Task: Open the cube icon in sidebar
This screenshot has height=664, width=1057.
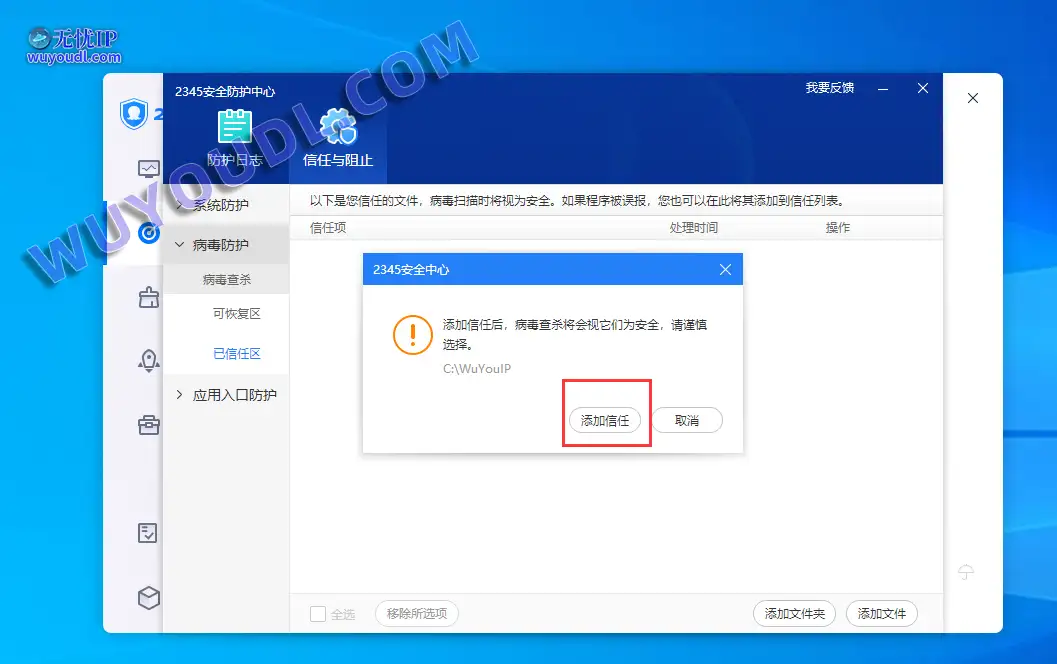Action: tap(148, 598)
